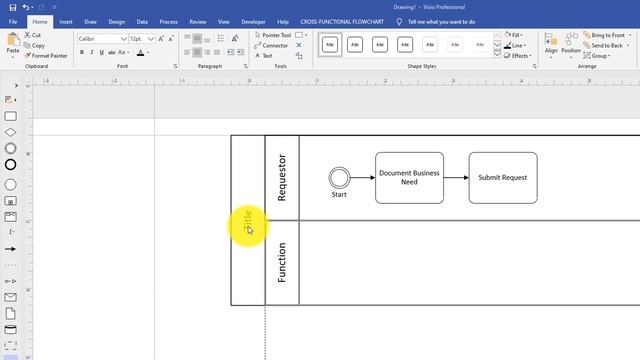The image size is (640, 360).
Task: Click the bullets list icon
Action: pos(221,38)
